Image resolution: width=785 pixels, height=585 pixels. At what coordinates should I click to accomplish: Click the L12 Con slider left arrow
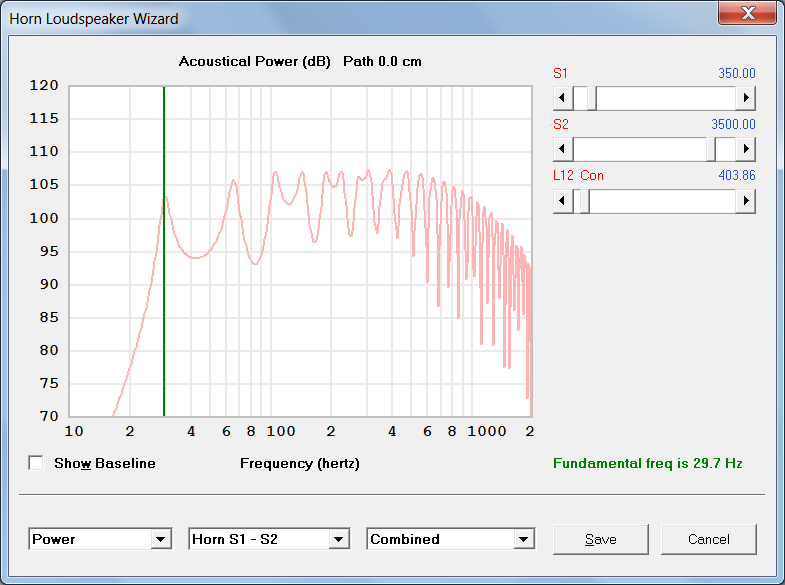(x=563, y=201)
